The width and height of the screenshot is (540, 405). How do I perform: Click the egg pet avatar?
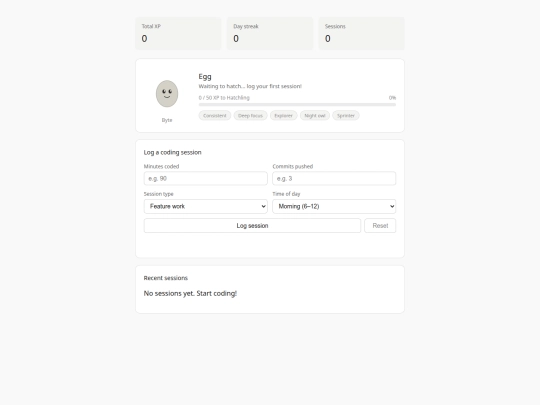tap(167, 94)
